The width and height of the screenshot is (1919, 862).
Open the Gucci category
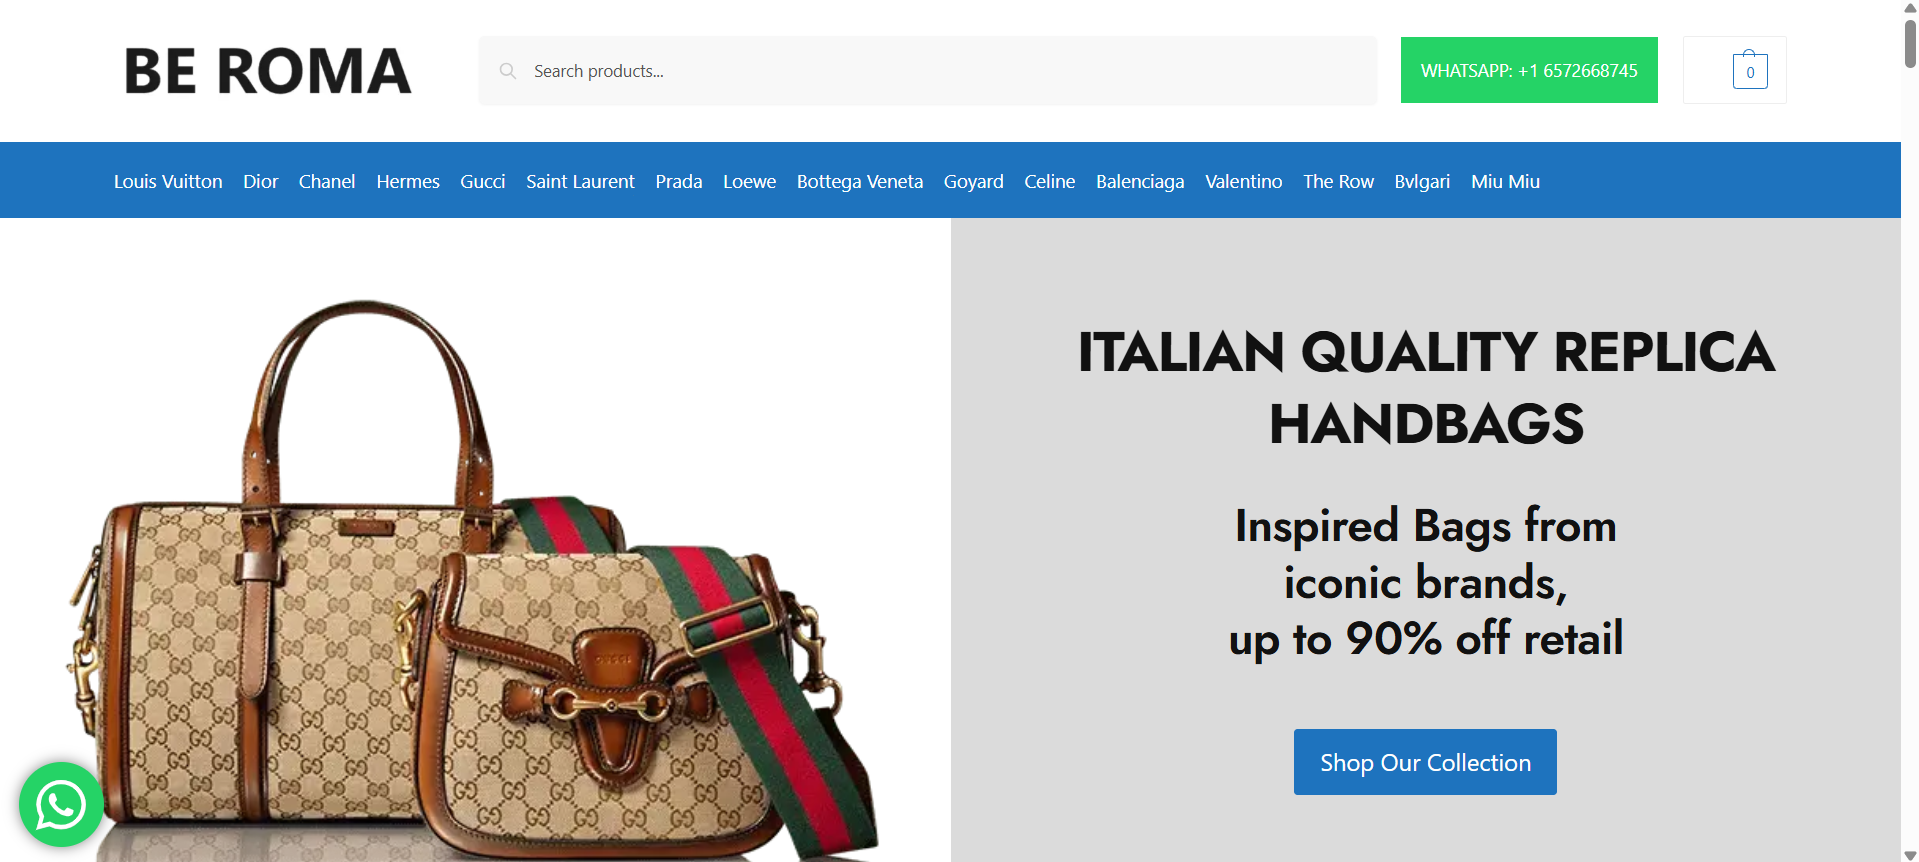point(482,181)
